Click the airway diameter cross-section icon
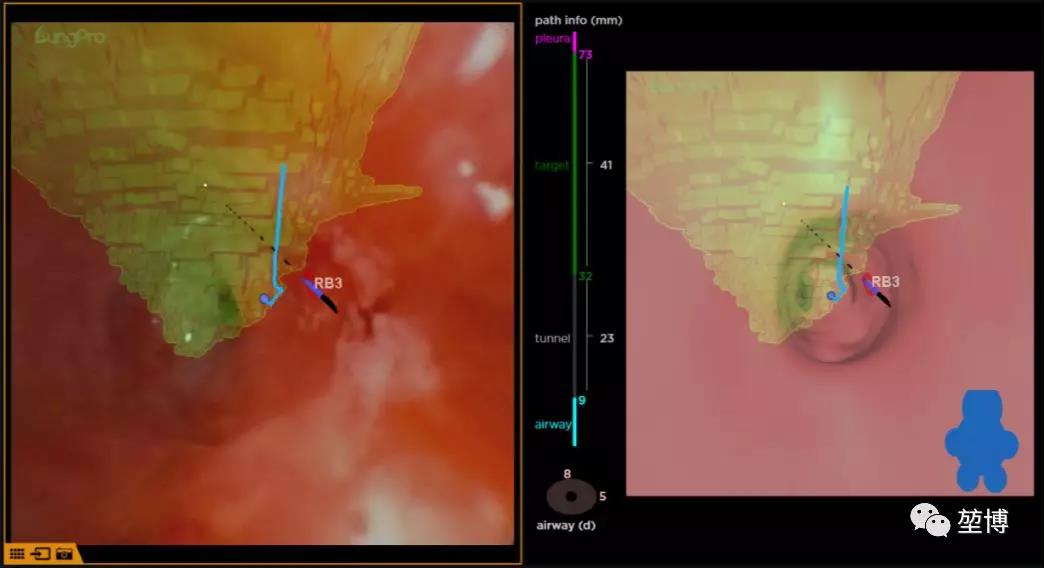1044x568 pixels. pos(570,496)
